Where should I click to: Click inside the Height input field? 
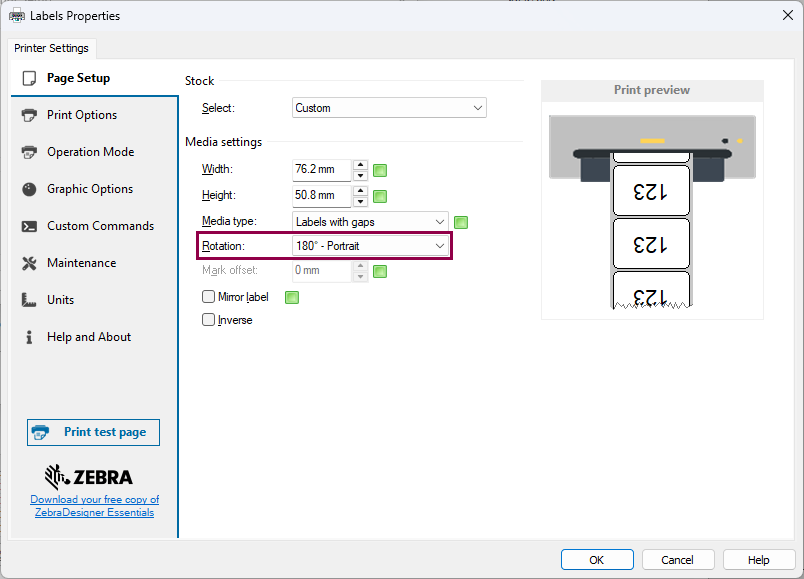321,195
